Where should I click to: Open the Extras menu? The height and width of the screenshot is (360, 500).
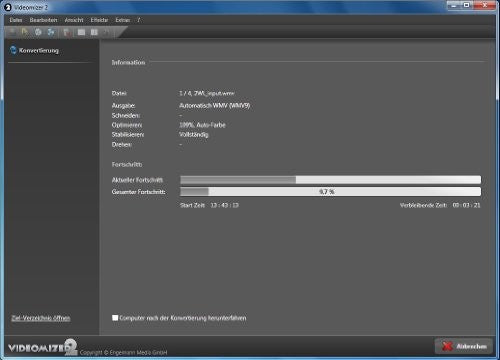click(122, 20)
